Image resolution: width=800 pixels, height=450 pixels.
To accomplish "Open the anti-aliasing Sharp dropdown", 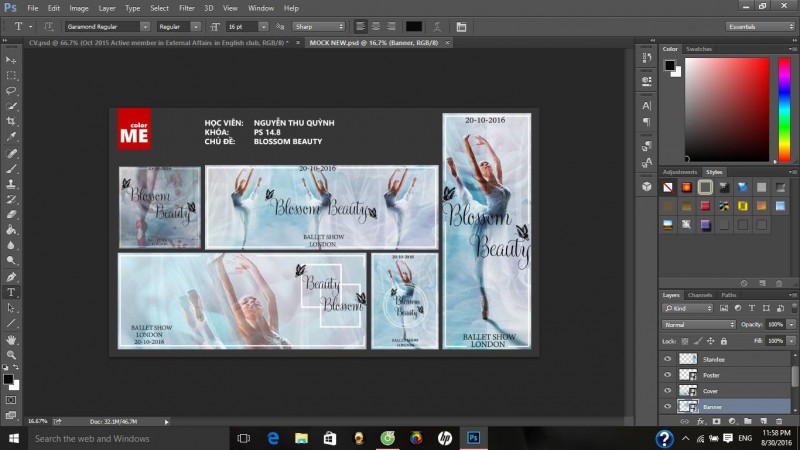I will click(318, 27).
